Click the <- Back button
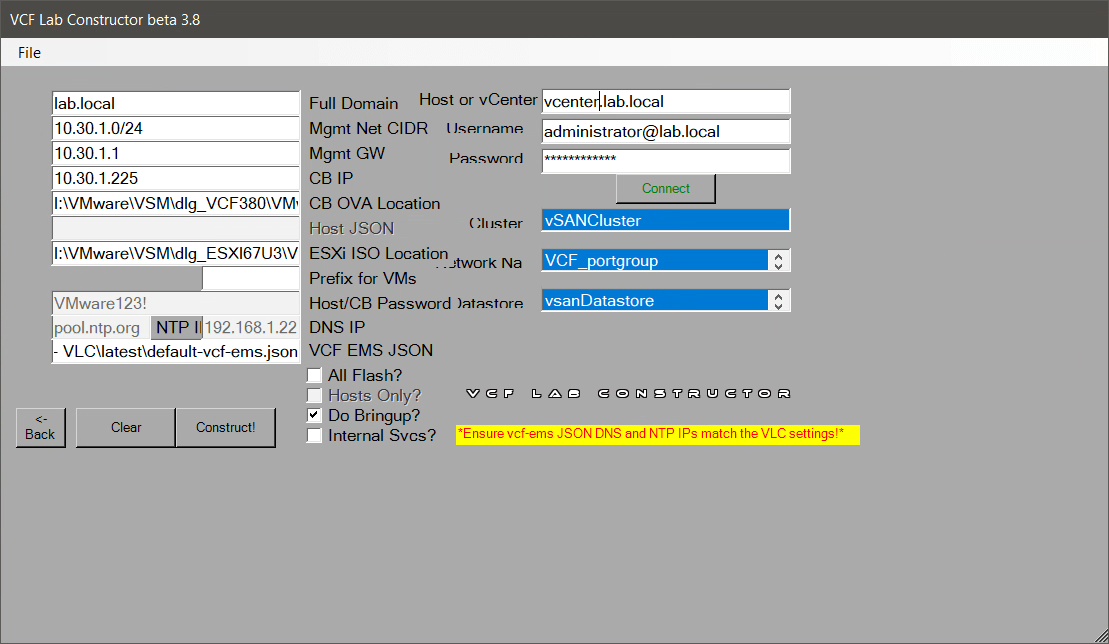This screenshot has width=1109, height=644. point(40,428)
